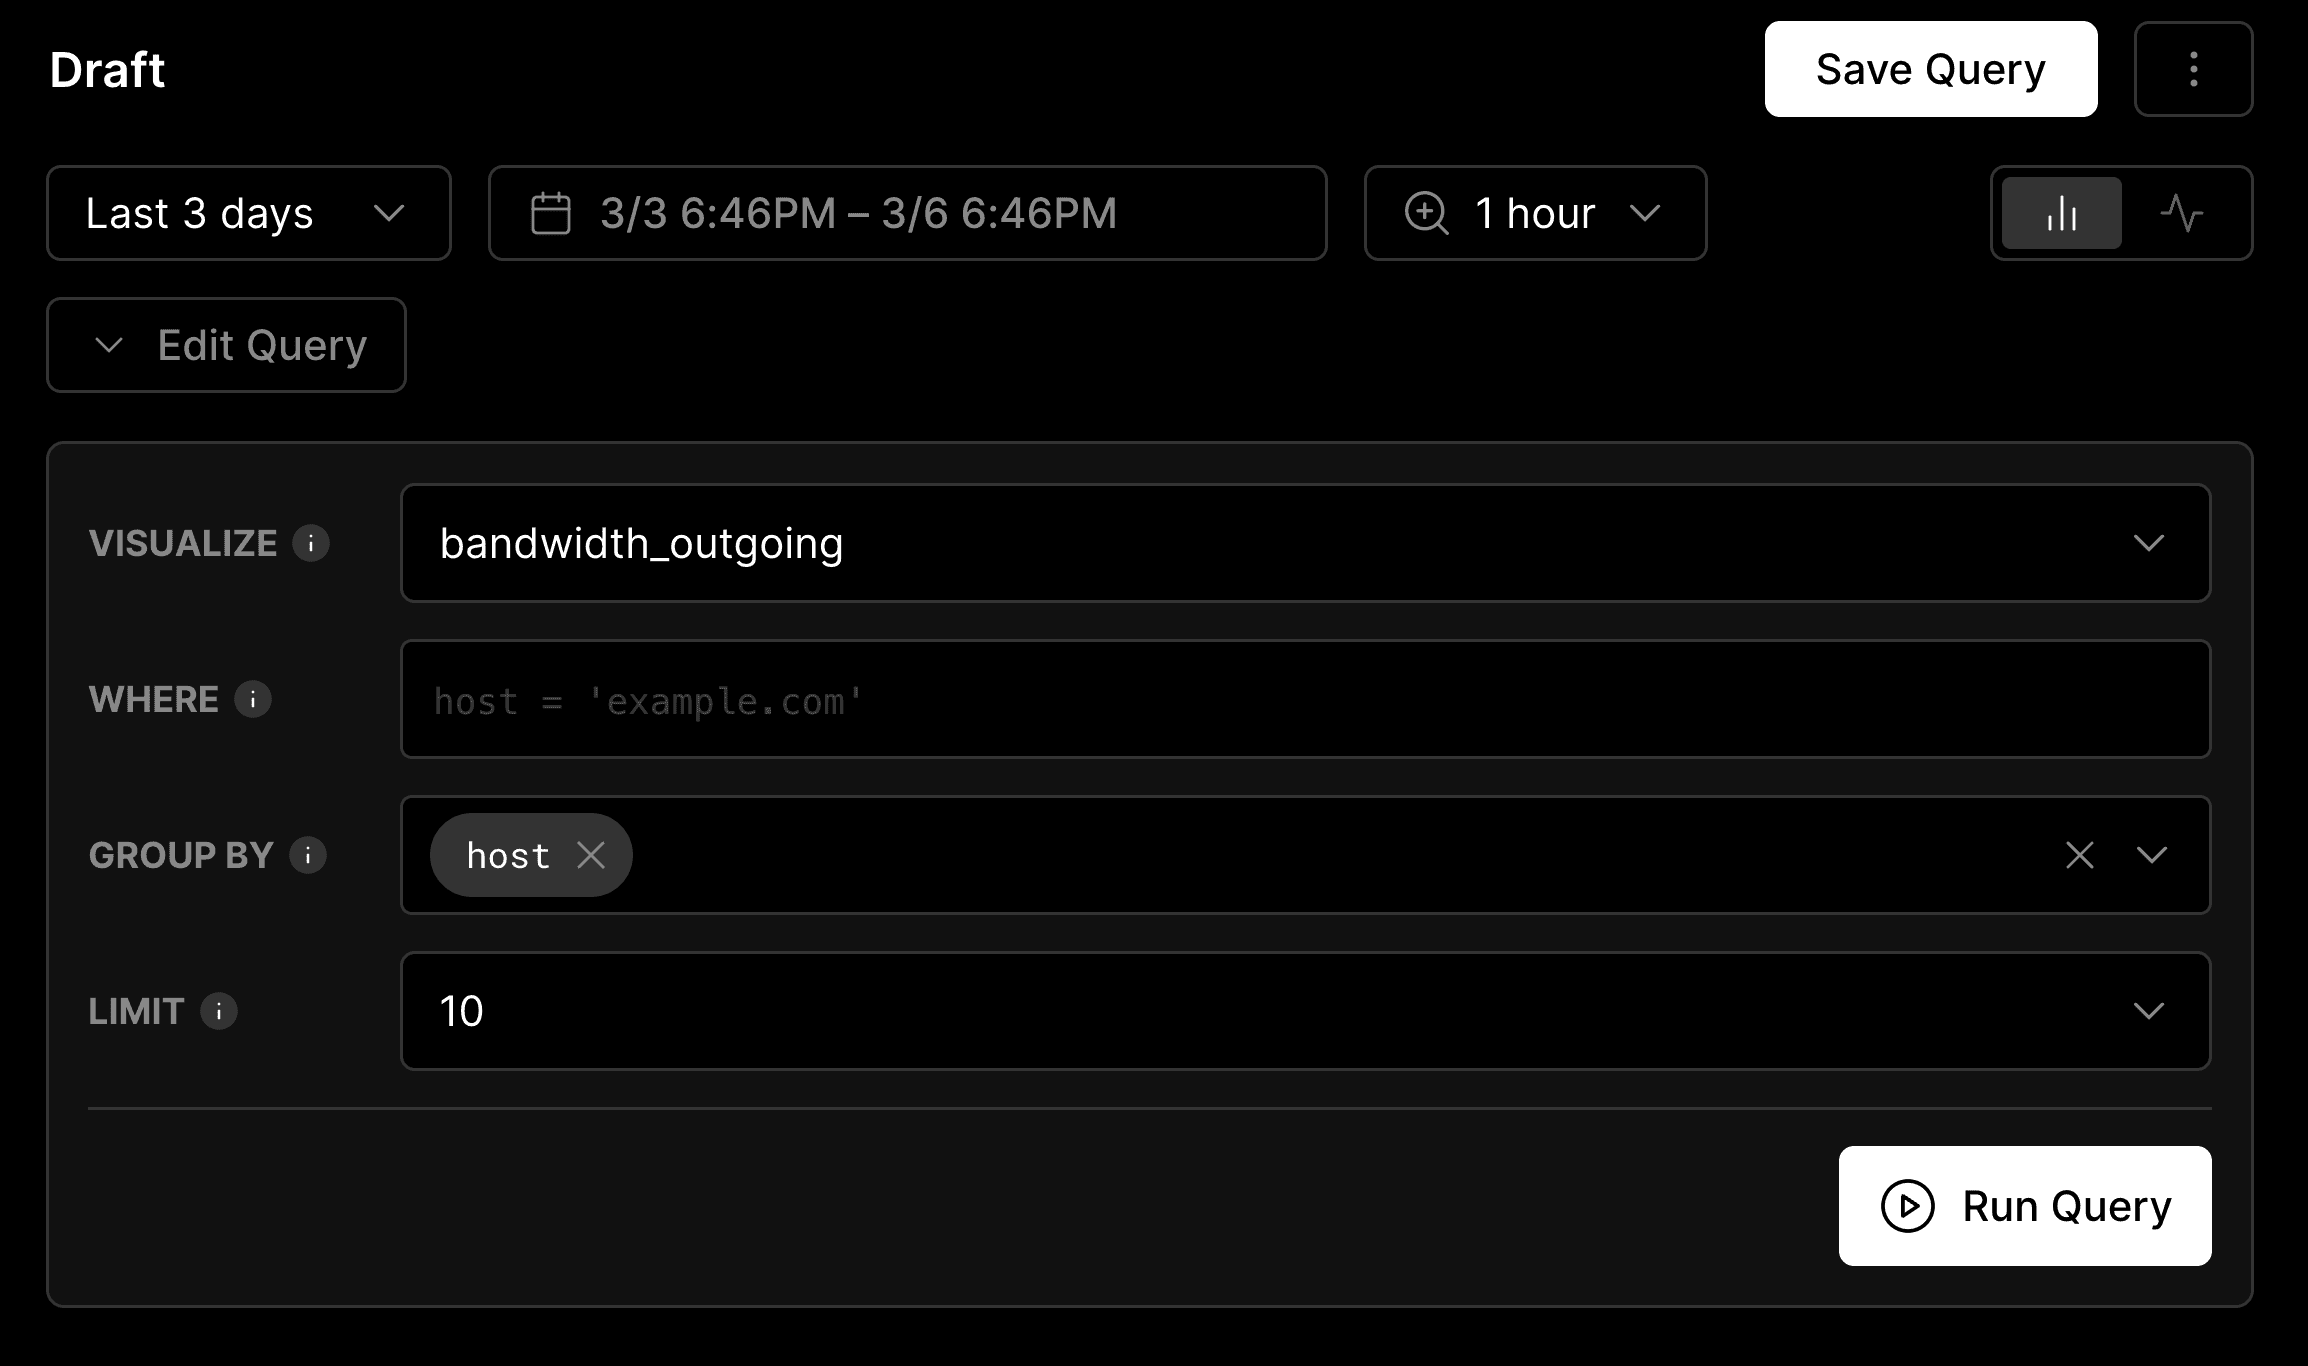The image size is (2308, 1366).
Task: Click the Save Query button
Action: click(x=1928, y=68)
